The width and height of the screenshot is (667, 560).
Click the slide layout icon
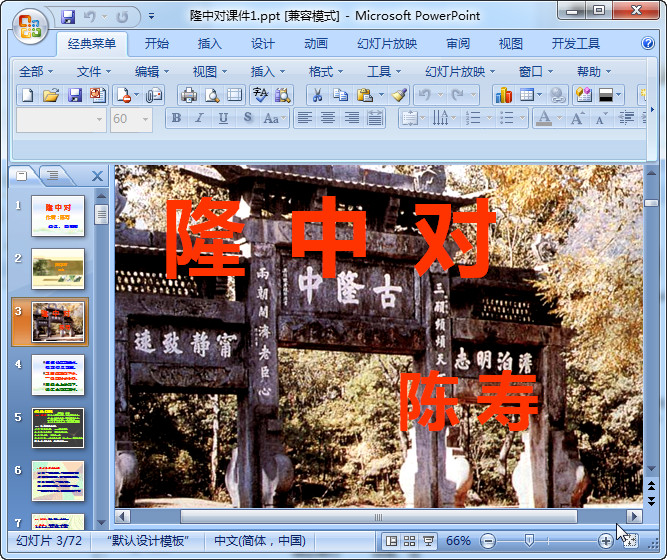coord(234,95)
